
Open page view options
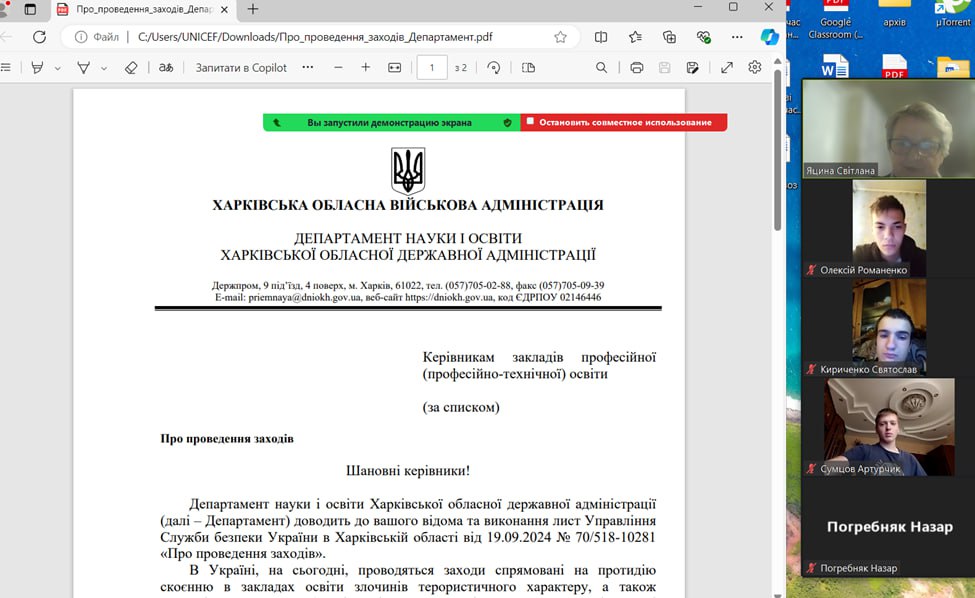click(528, 68)
